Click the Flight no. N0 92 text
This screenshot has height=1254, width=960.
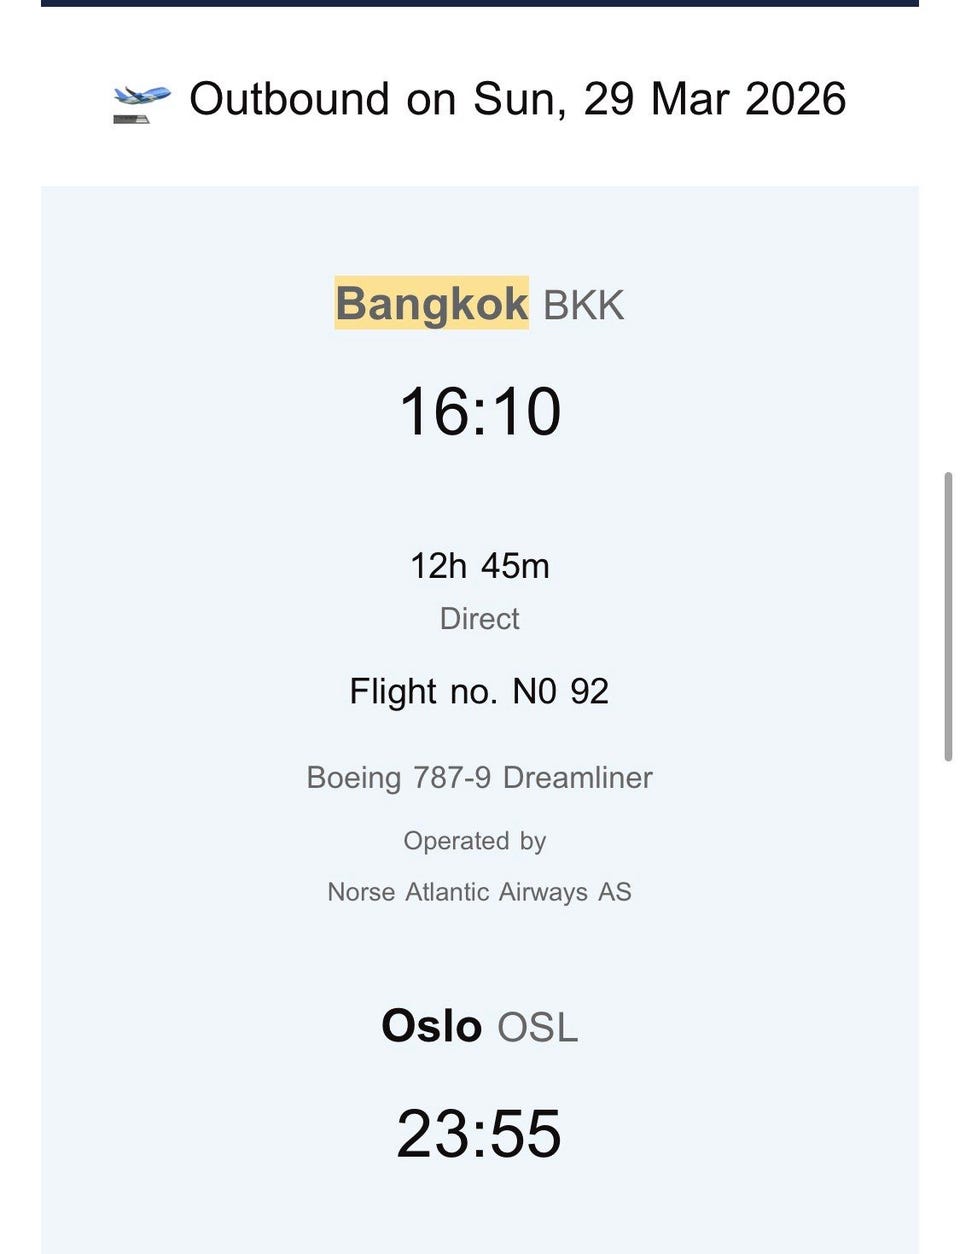pyautogui.click(x=479, y=691)
